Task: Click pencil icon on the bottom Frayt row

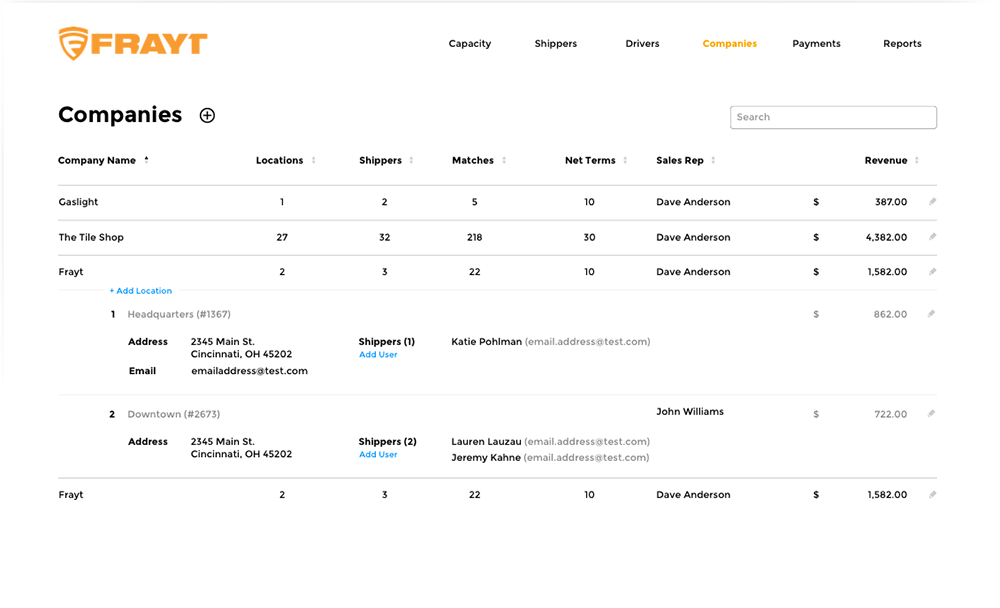Action: pos(932,494)
